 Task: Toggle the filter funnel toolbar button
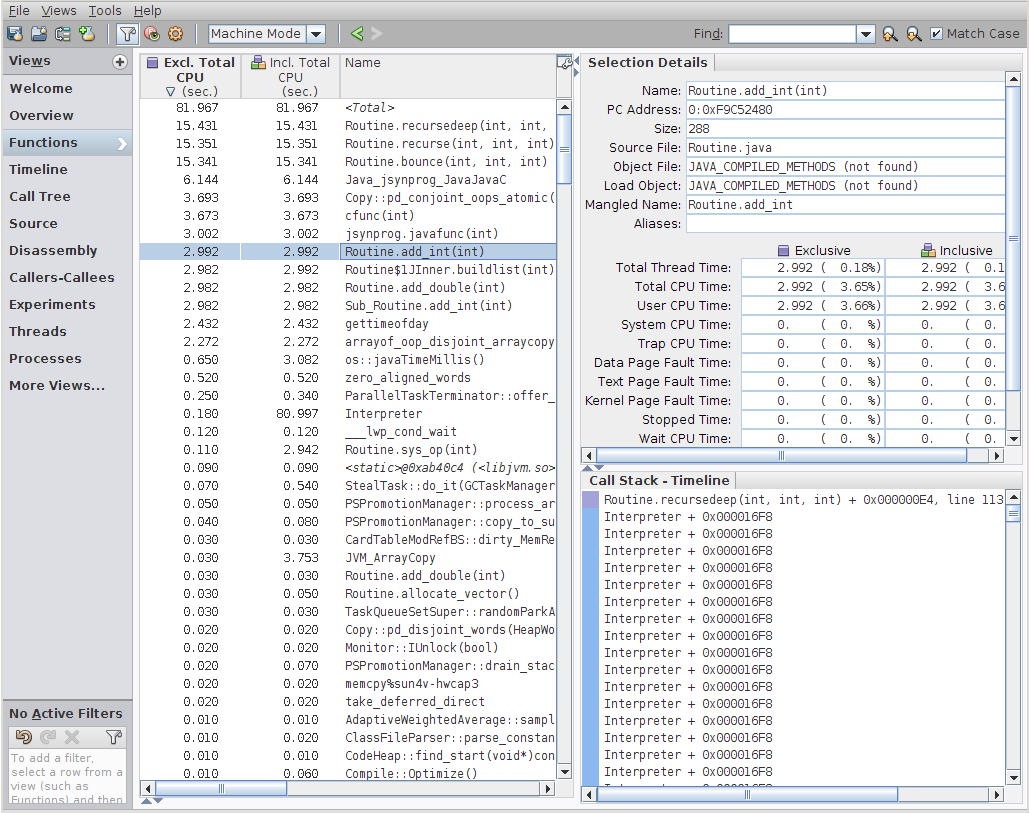[127, 33]
